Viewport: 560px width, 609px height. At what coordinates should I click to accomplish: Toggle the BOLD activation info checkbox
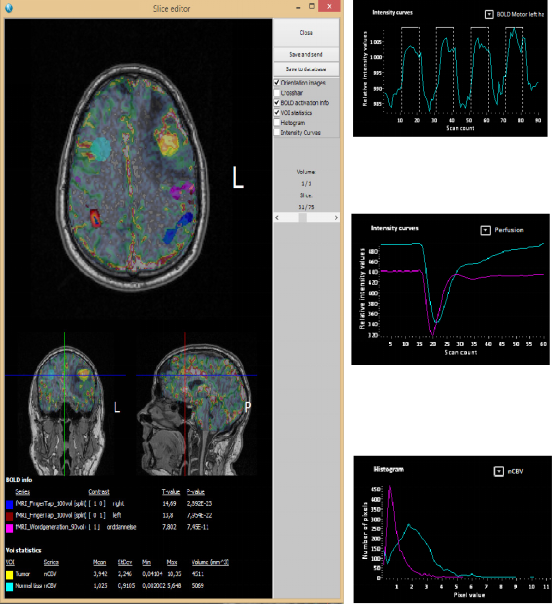point(277,103)
